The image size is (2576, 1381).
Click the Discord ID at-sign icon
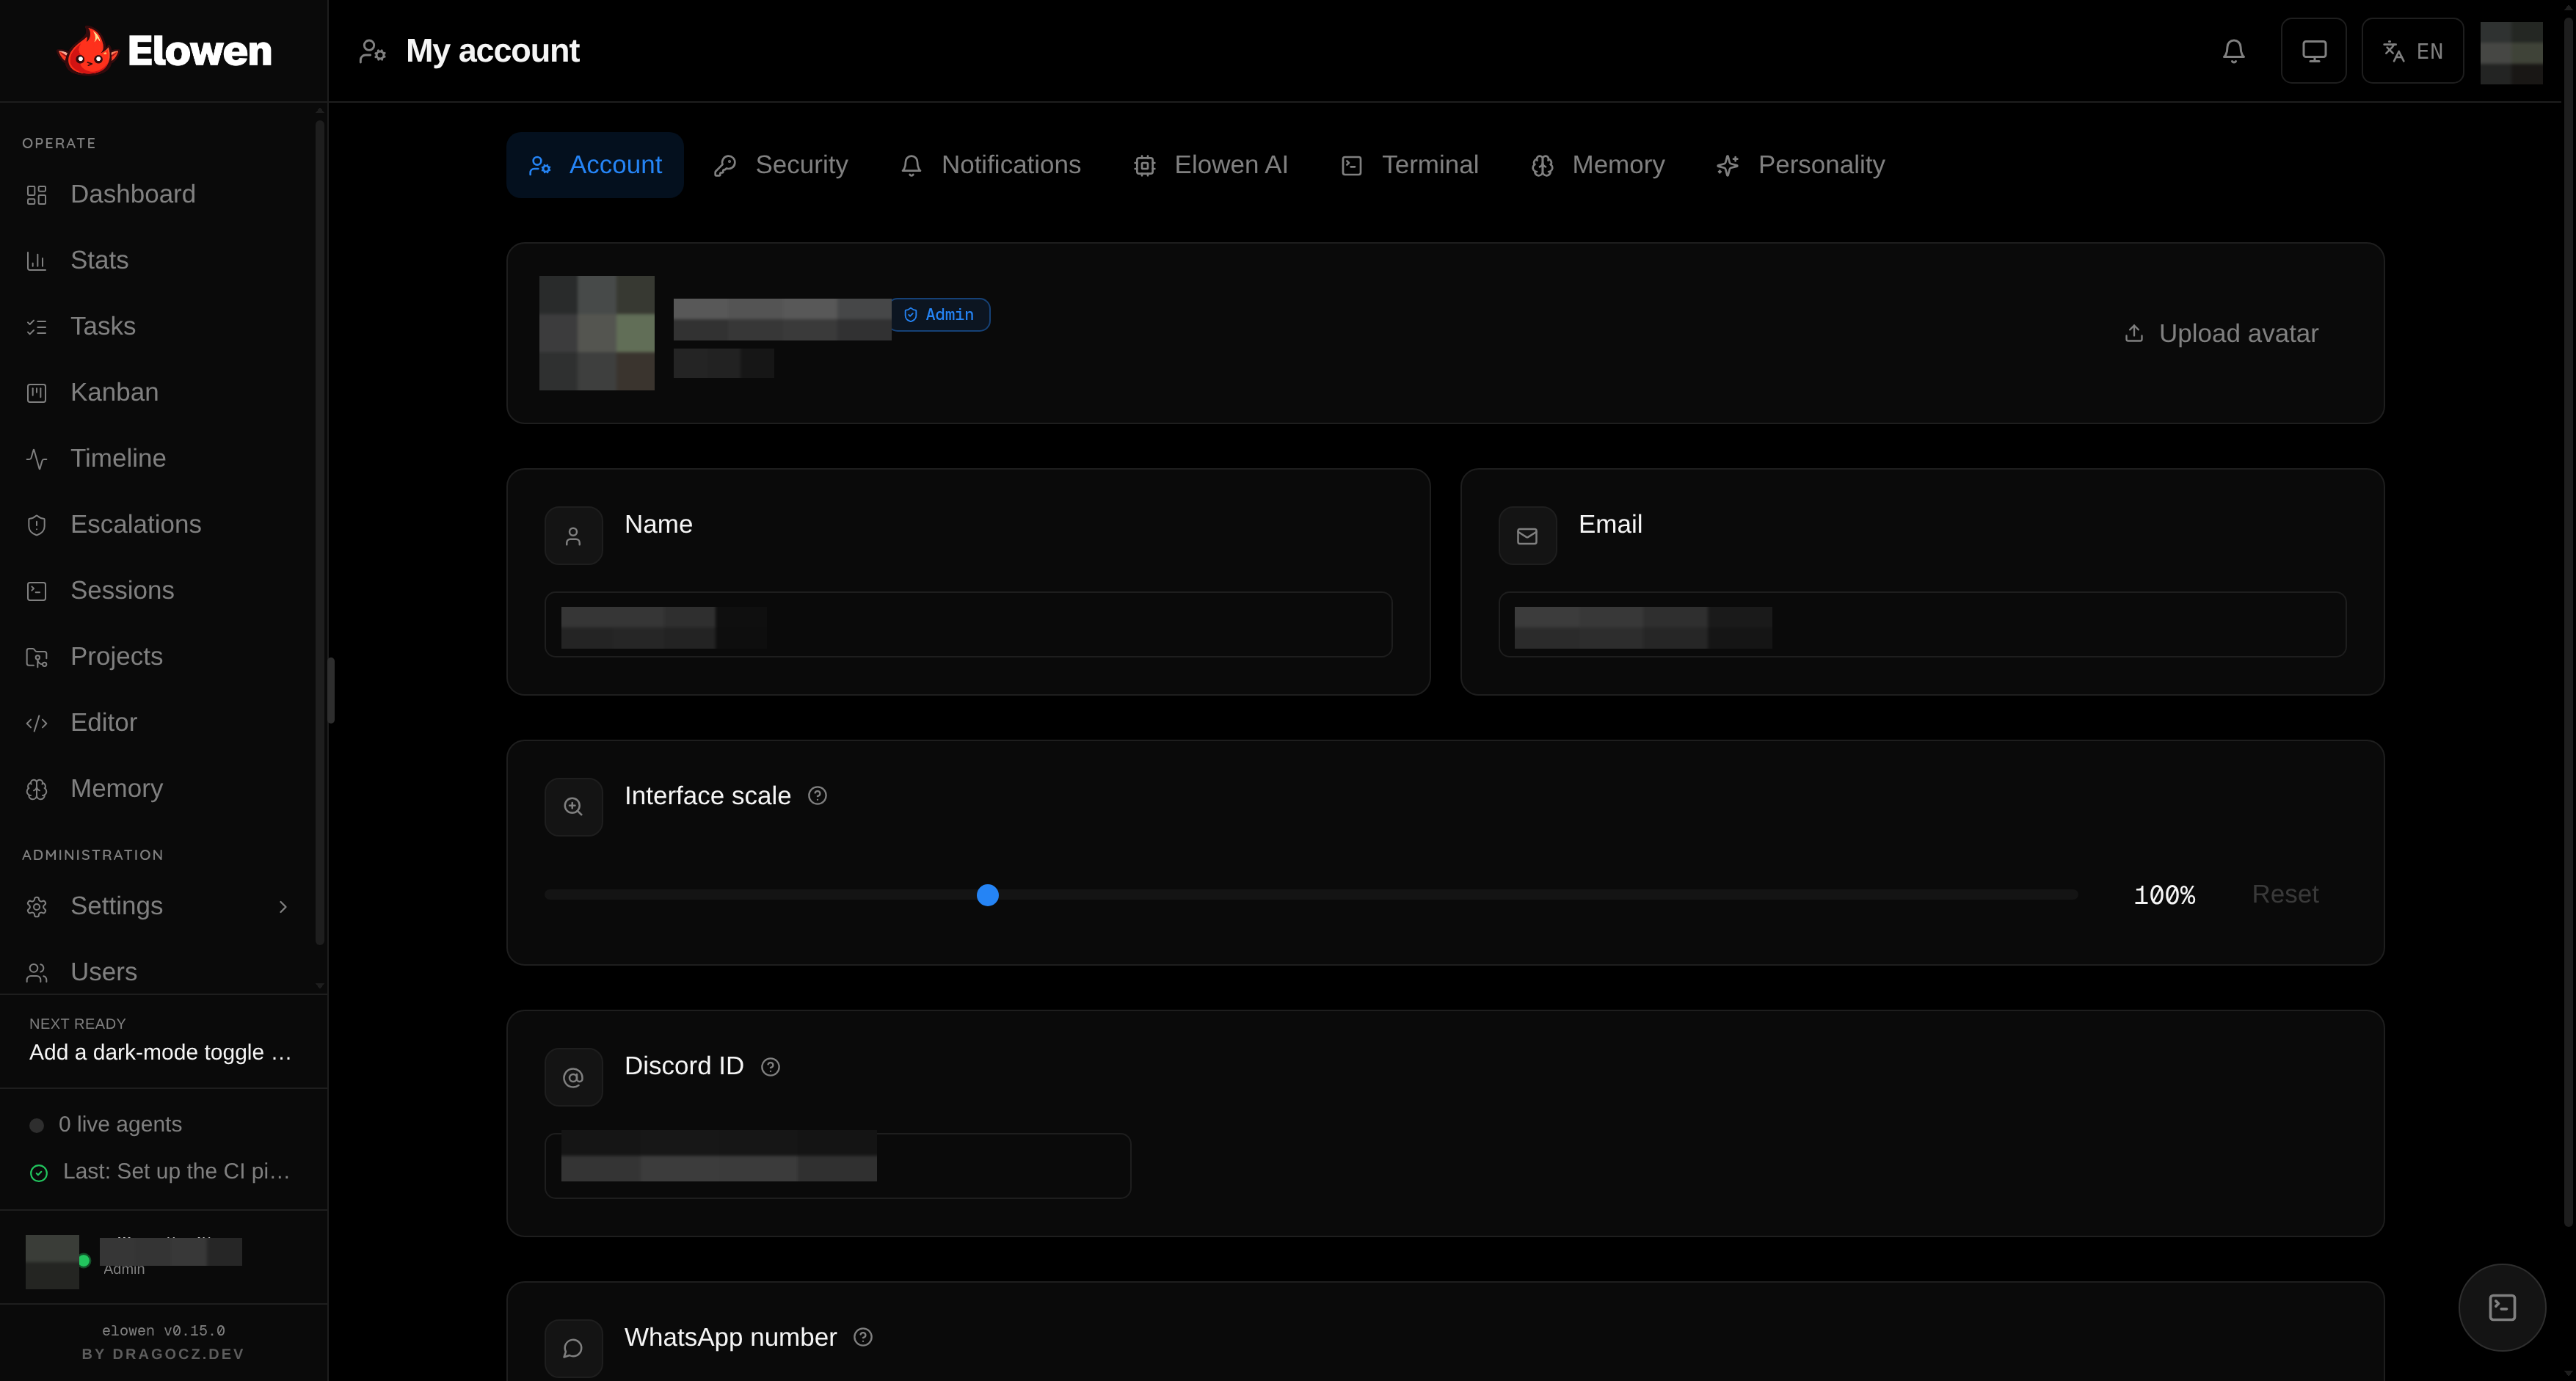click(573, 1077)
